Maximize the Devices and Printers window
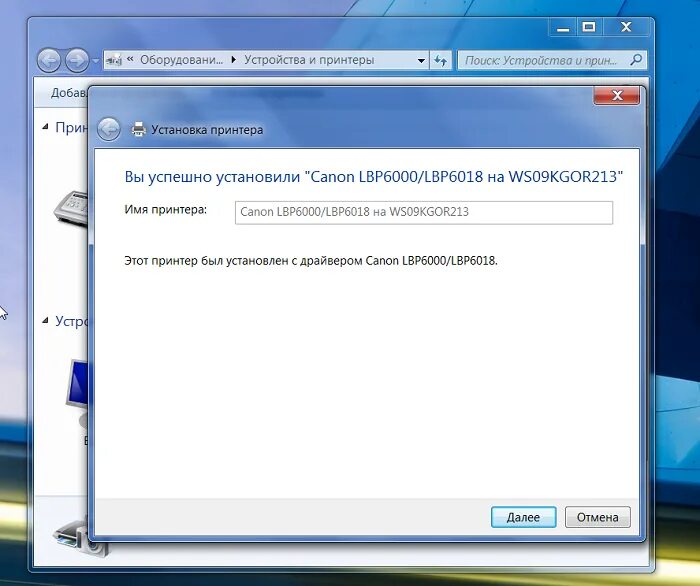Viewport: 700px width, 586px height. click(x=589, y=27)
